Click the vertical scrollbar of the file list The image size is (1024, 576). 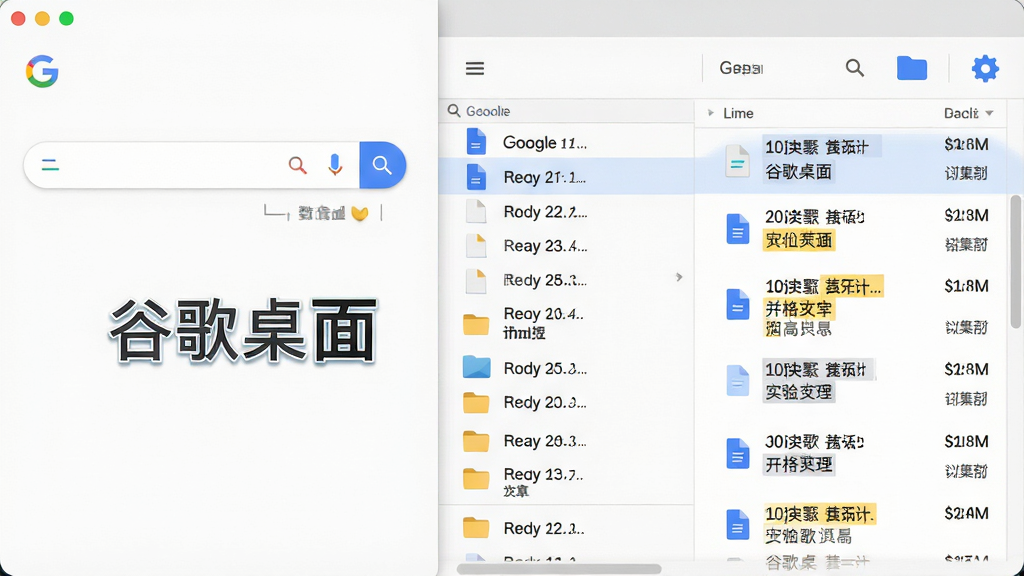coord(1016,261)
